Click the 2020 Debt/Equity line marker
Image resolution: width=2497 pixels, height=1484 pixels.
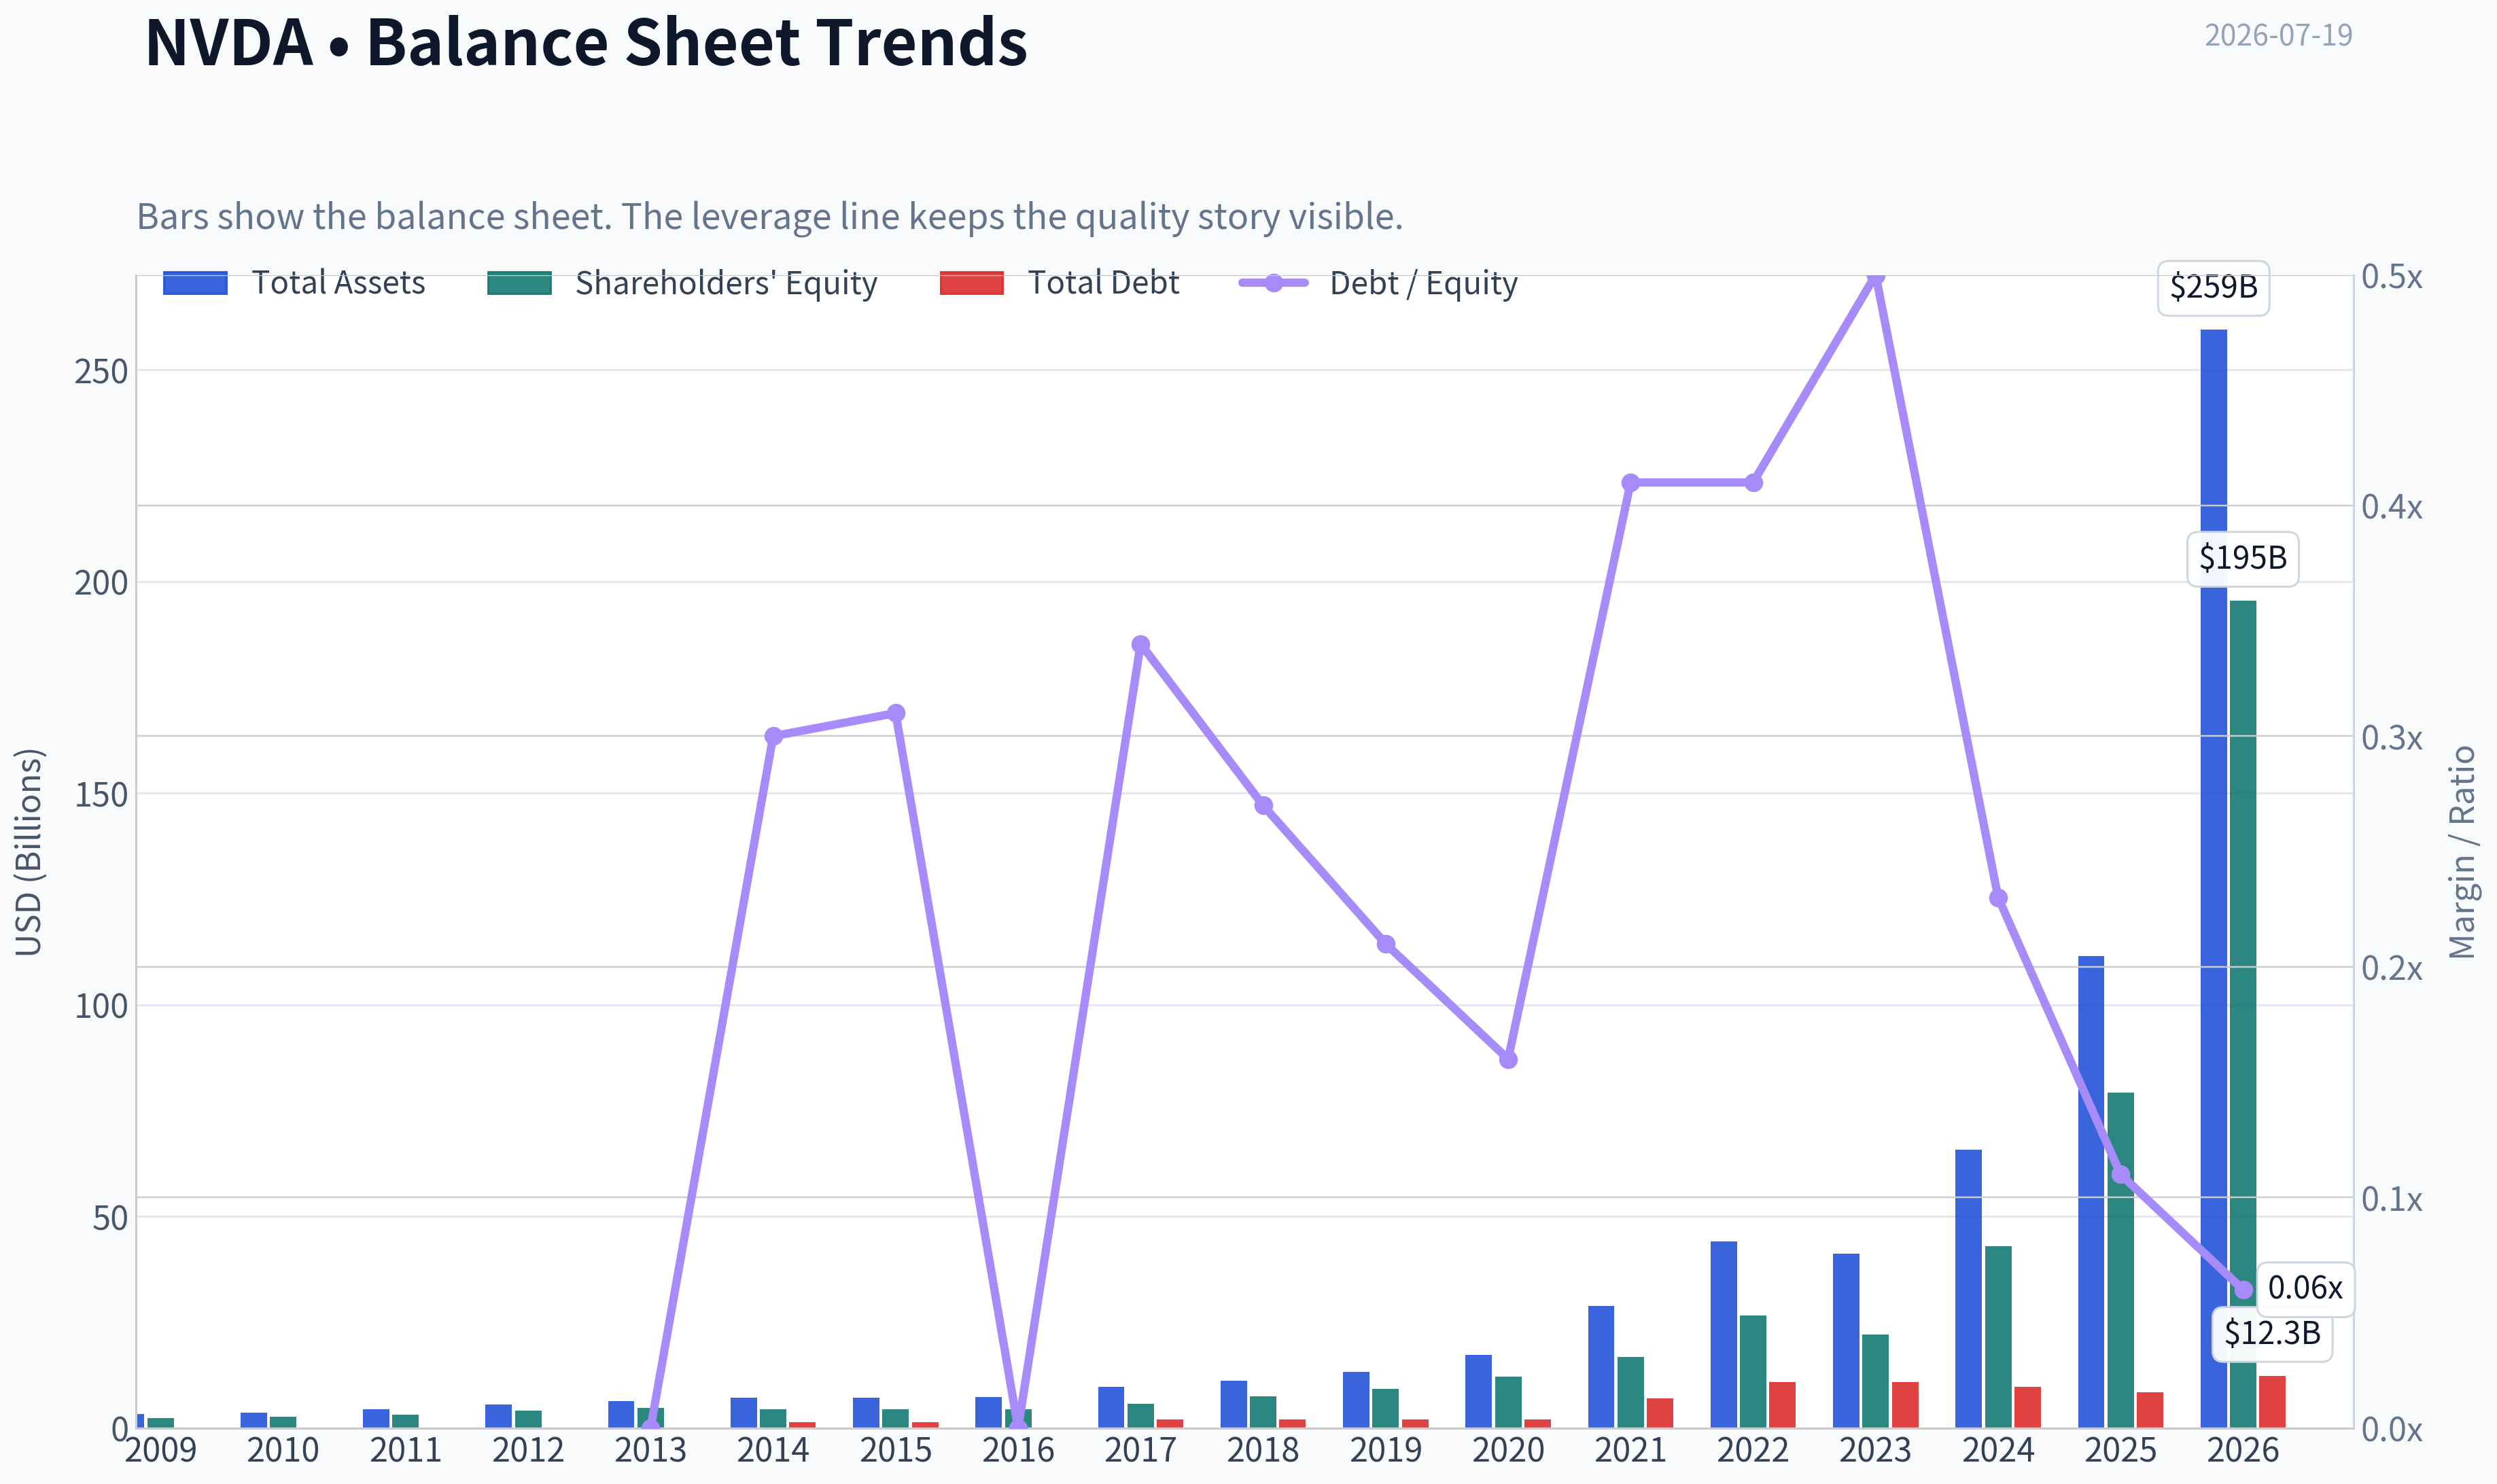1508,1059
